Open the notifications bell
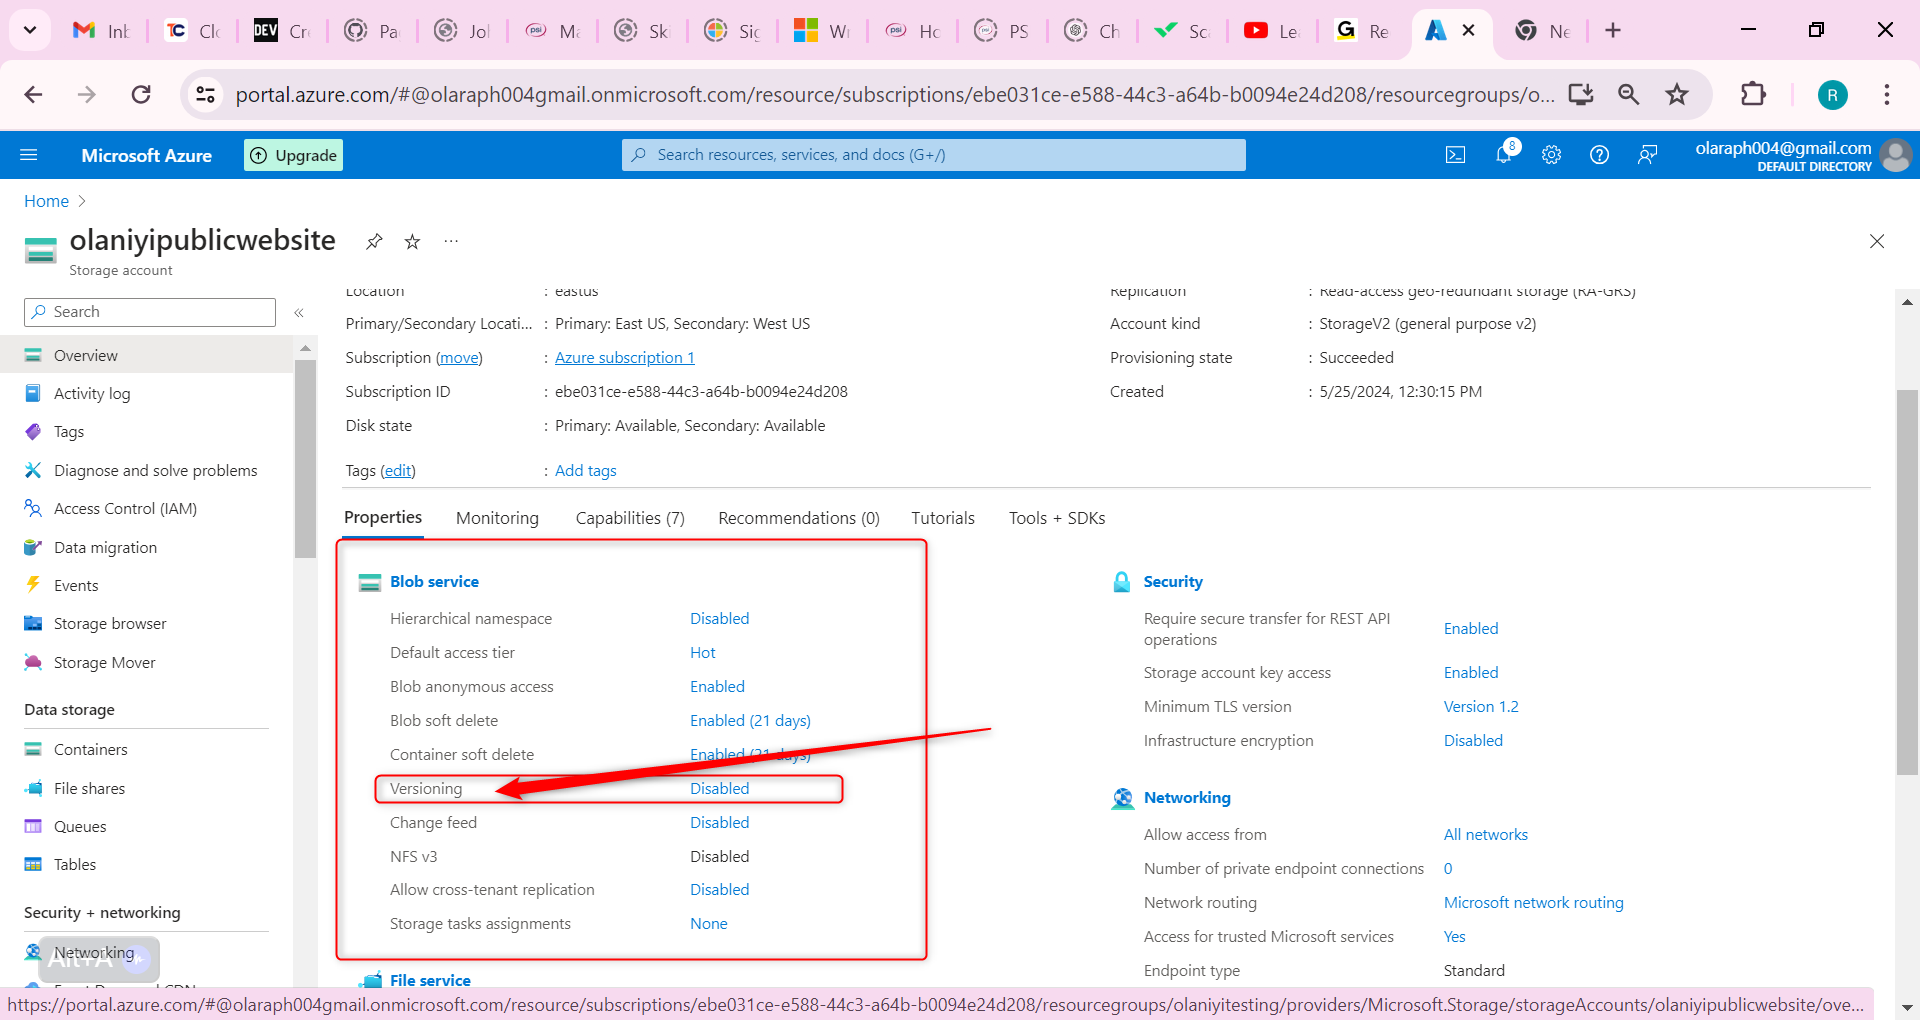The height and width of the screenshot is (1020, 1920). (x=1503, y=155)
